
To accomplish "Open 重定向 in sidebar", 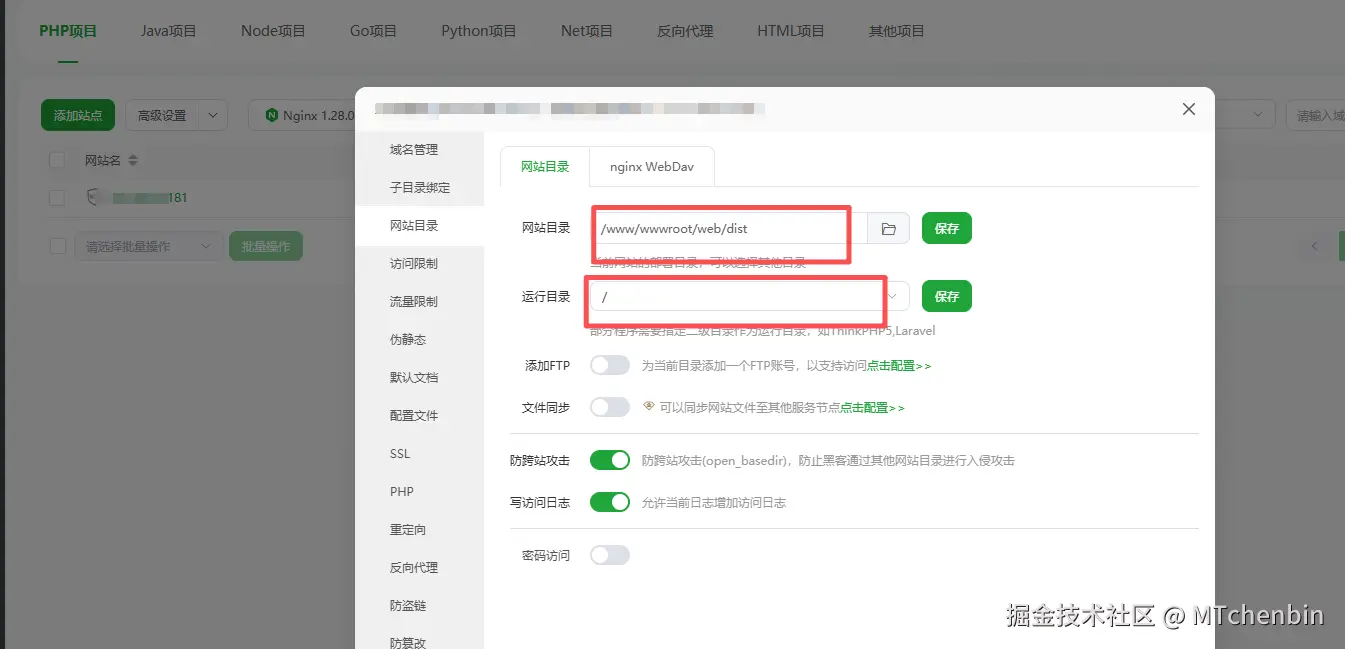I will (420, 530).
